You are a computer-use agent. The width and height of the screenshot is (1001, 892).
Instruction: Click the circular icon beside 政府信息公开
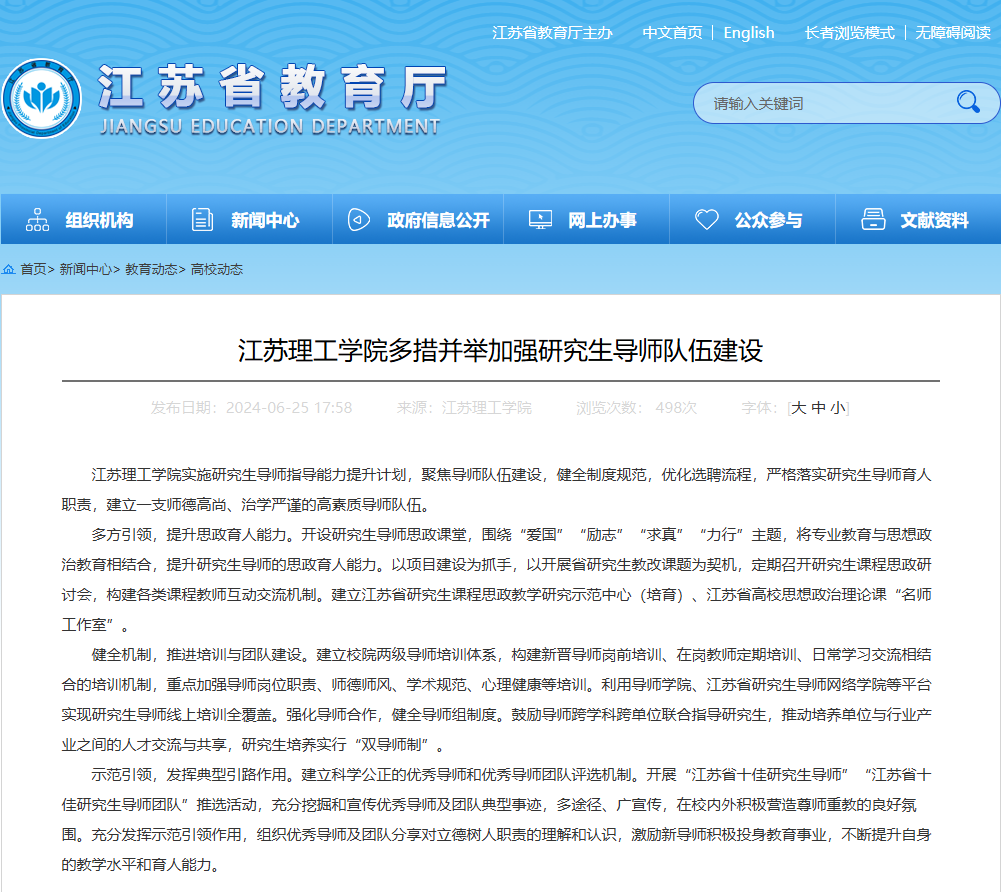point(359,220)
